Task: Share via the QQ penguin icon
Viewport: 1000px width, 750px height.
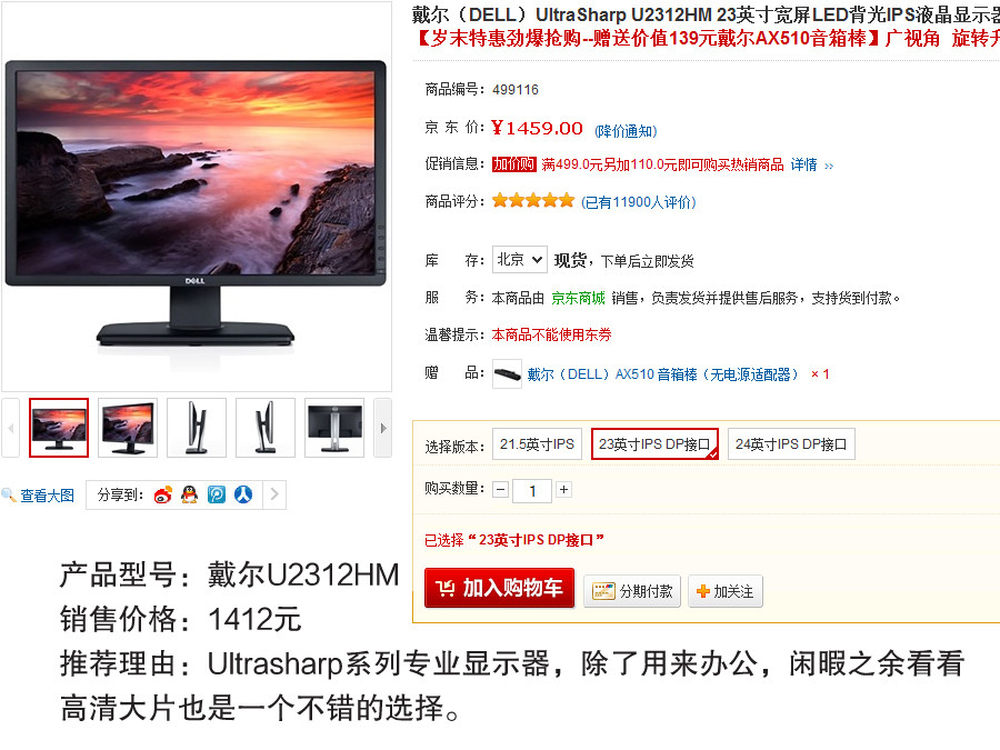Action: (x=189, y=494)
